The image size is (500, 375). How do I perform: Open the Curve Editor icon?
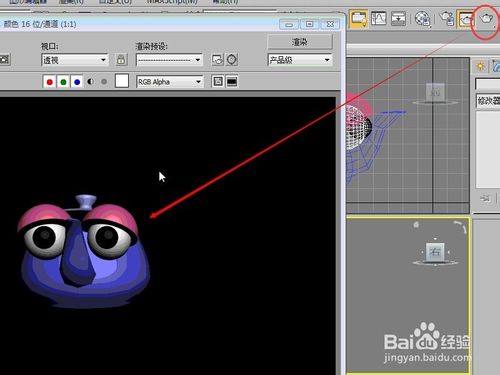(x=379, y=19)
